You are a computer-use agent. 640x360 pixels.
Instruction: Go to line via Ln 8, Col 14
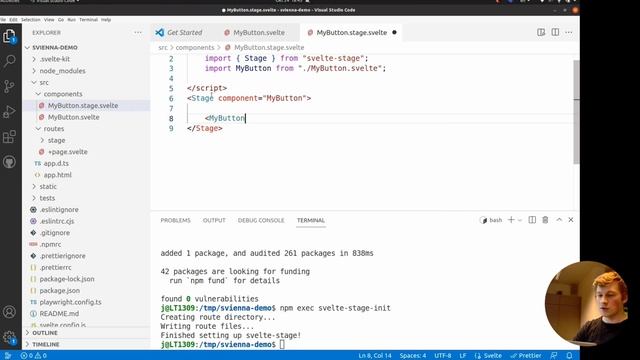pyautogui.click(x=375, y=356)
